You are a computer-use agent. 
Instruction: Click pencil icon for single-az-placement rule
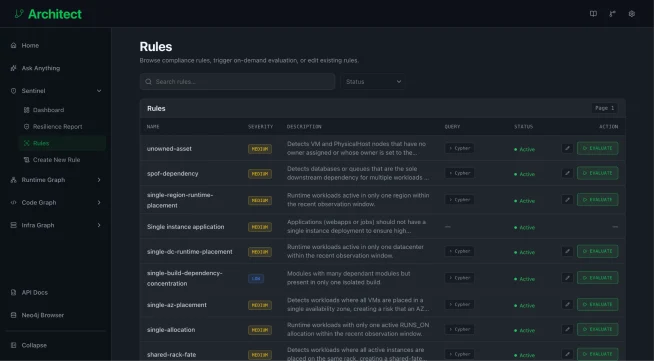(x=567, y=304)
